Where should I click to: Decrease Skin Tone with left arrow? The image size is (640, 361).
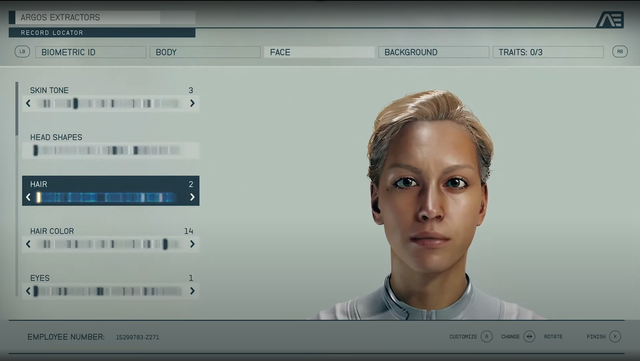coord(28,103)
